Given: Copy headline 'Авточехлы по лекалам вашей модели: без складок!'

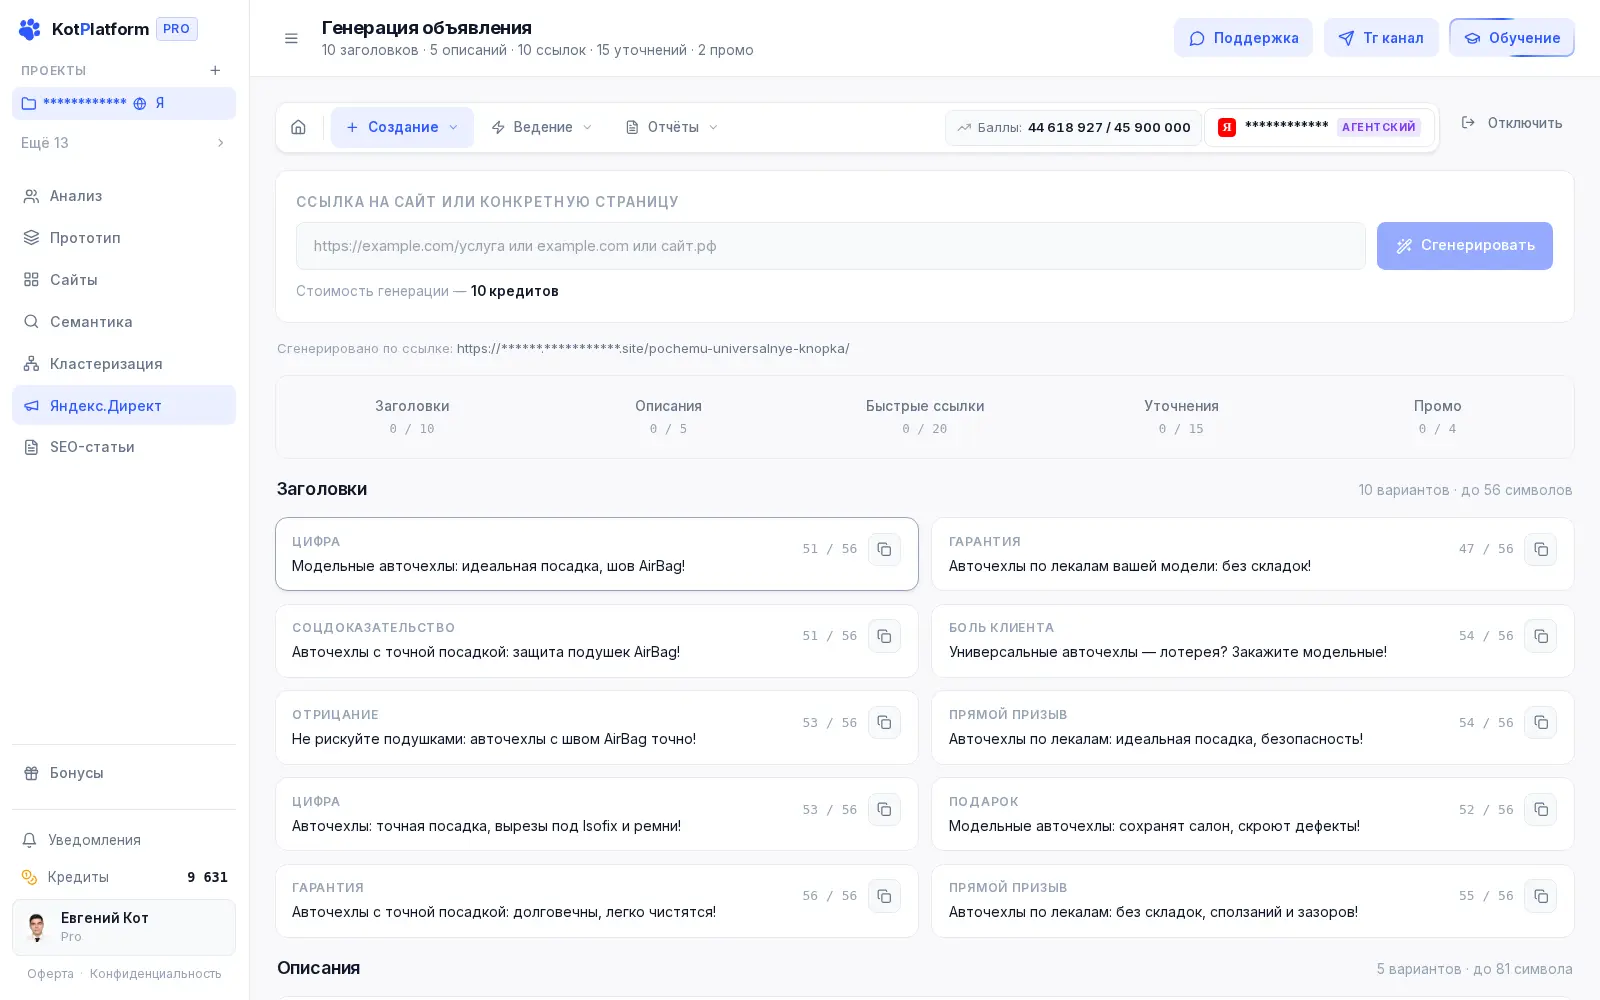Looking at the screenshot, I should coord(1541,549).
